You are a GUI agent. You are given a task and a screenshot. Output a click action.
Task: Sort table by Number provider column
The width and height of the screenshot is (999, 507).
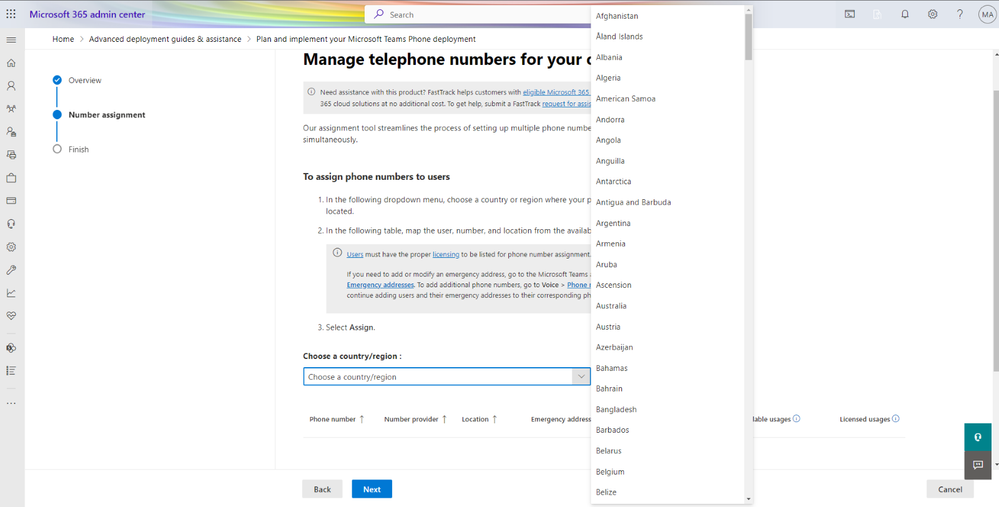(415, 419)
